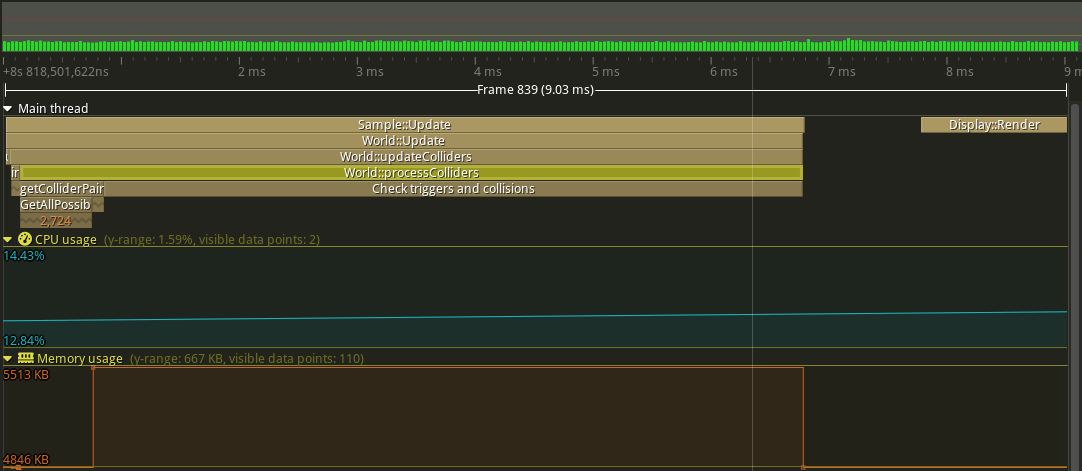Screen dimensions: 1082x471
Task: Select the highlighted World::processColliders zone
Action: (411, 172)
